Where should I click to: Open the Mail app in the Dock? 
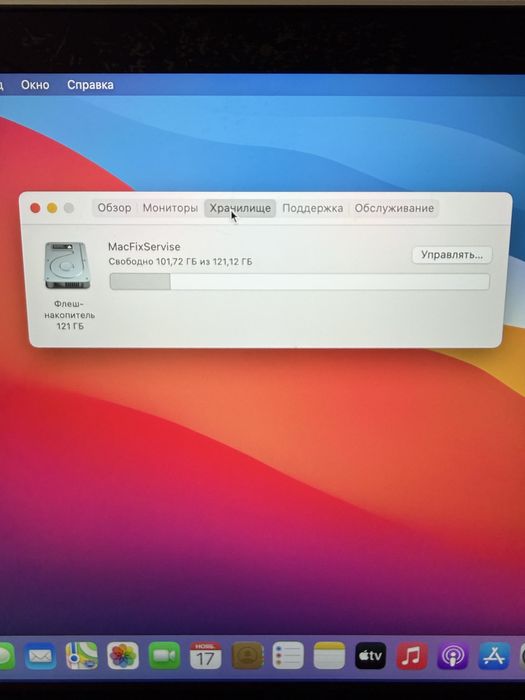pos(40,656)
